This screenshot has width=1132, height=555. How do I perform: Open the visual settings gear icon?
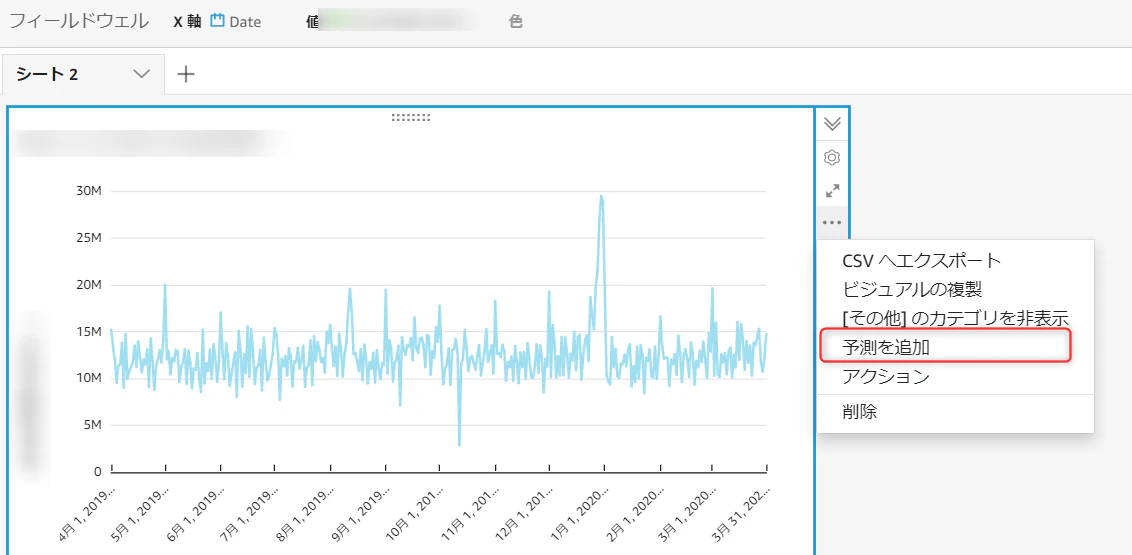[832, 157]
